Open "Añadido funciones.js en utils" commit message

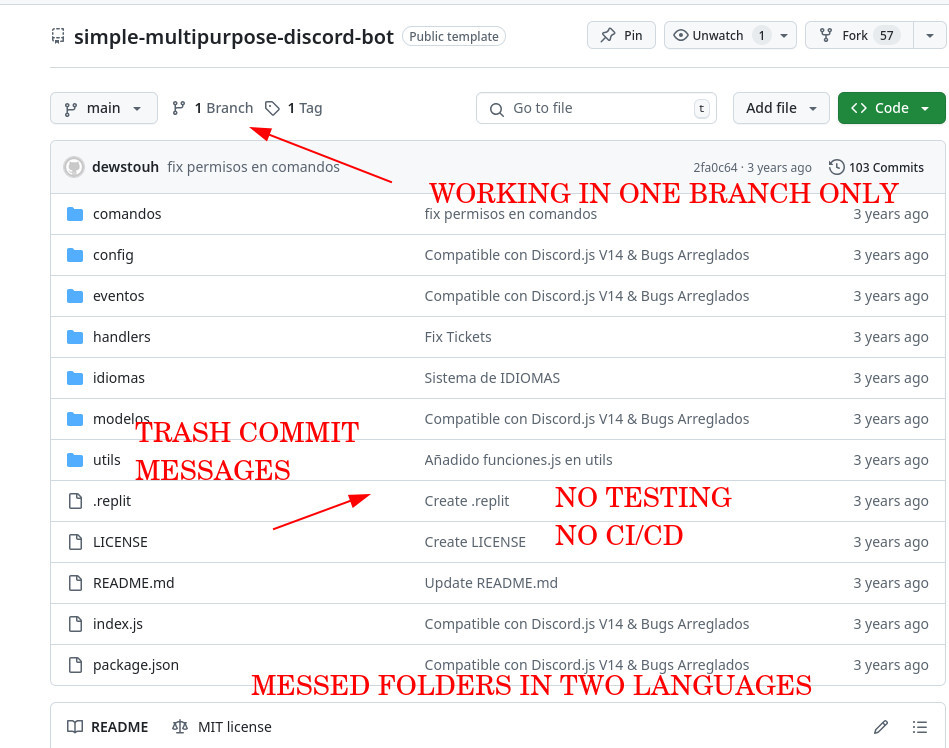point(518,460)
